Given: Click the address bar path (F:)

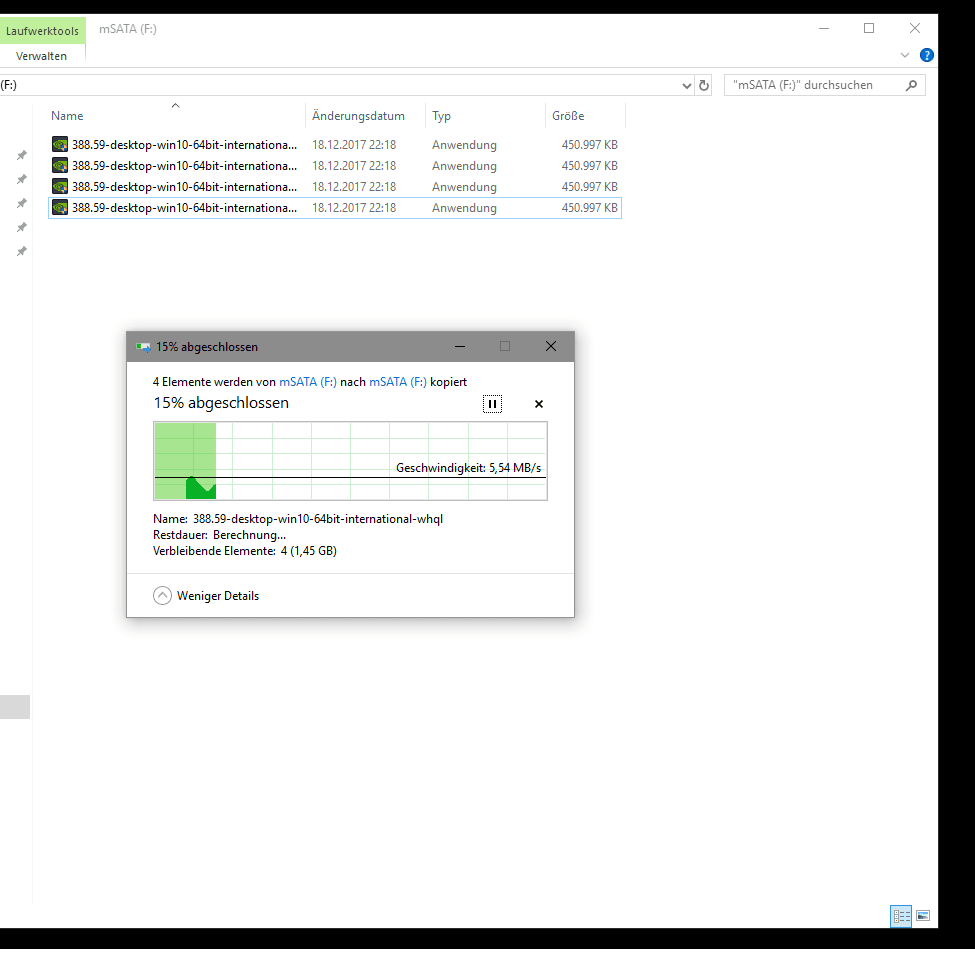Looking at the screenshot, I should (x=9, y=85).
